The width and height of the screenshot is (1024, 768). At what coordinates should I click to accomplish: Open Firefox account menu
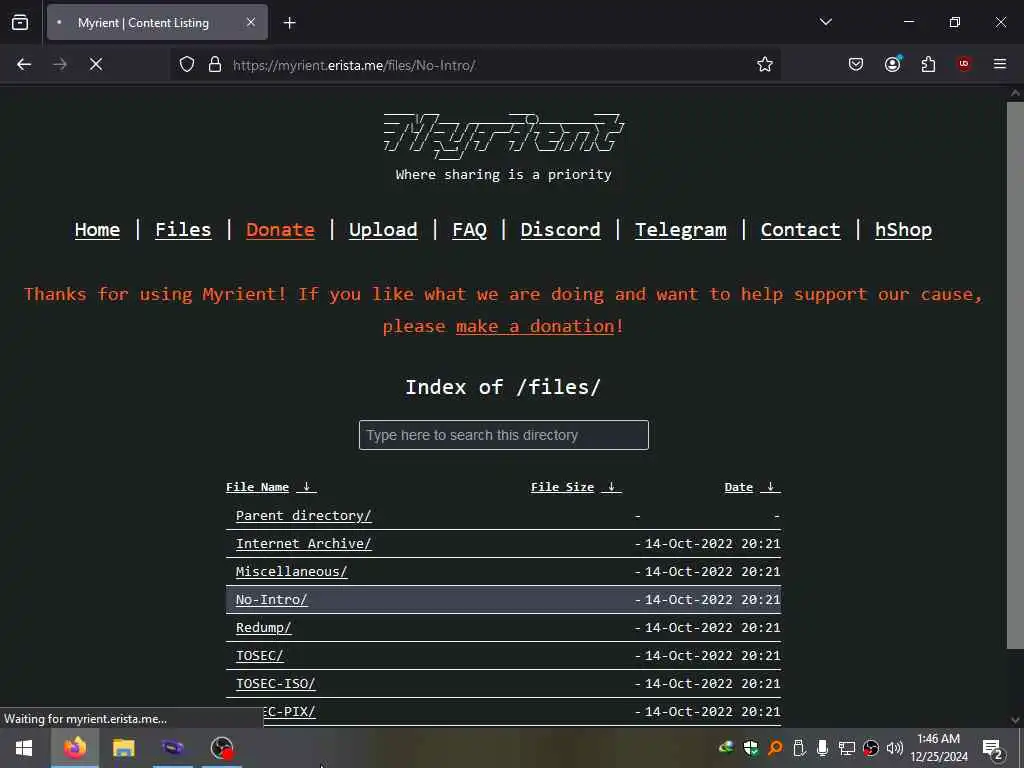click(893, 64)
